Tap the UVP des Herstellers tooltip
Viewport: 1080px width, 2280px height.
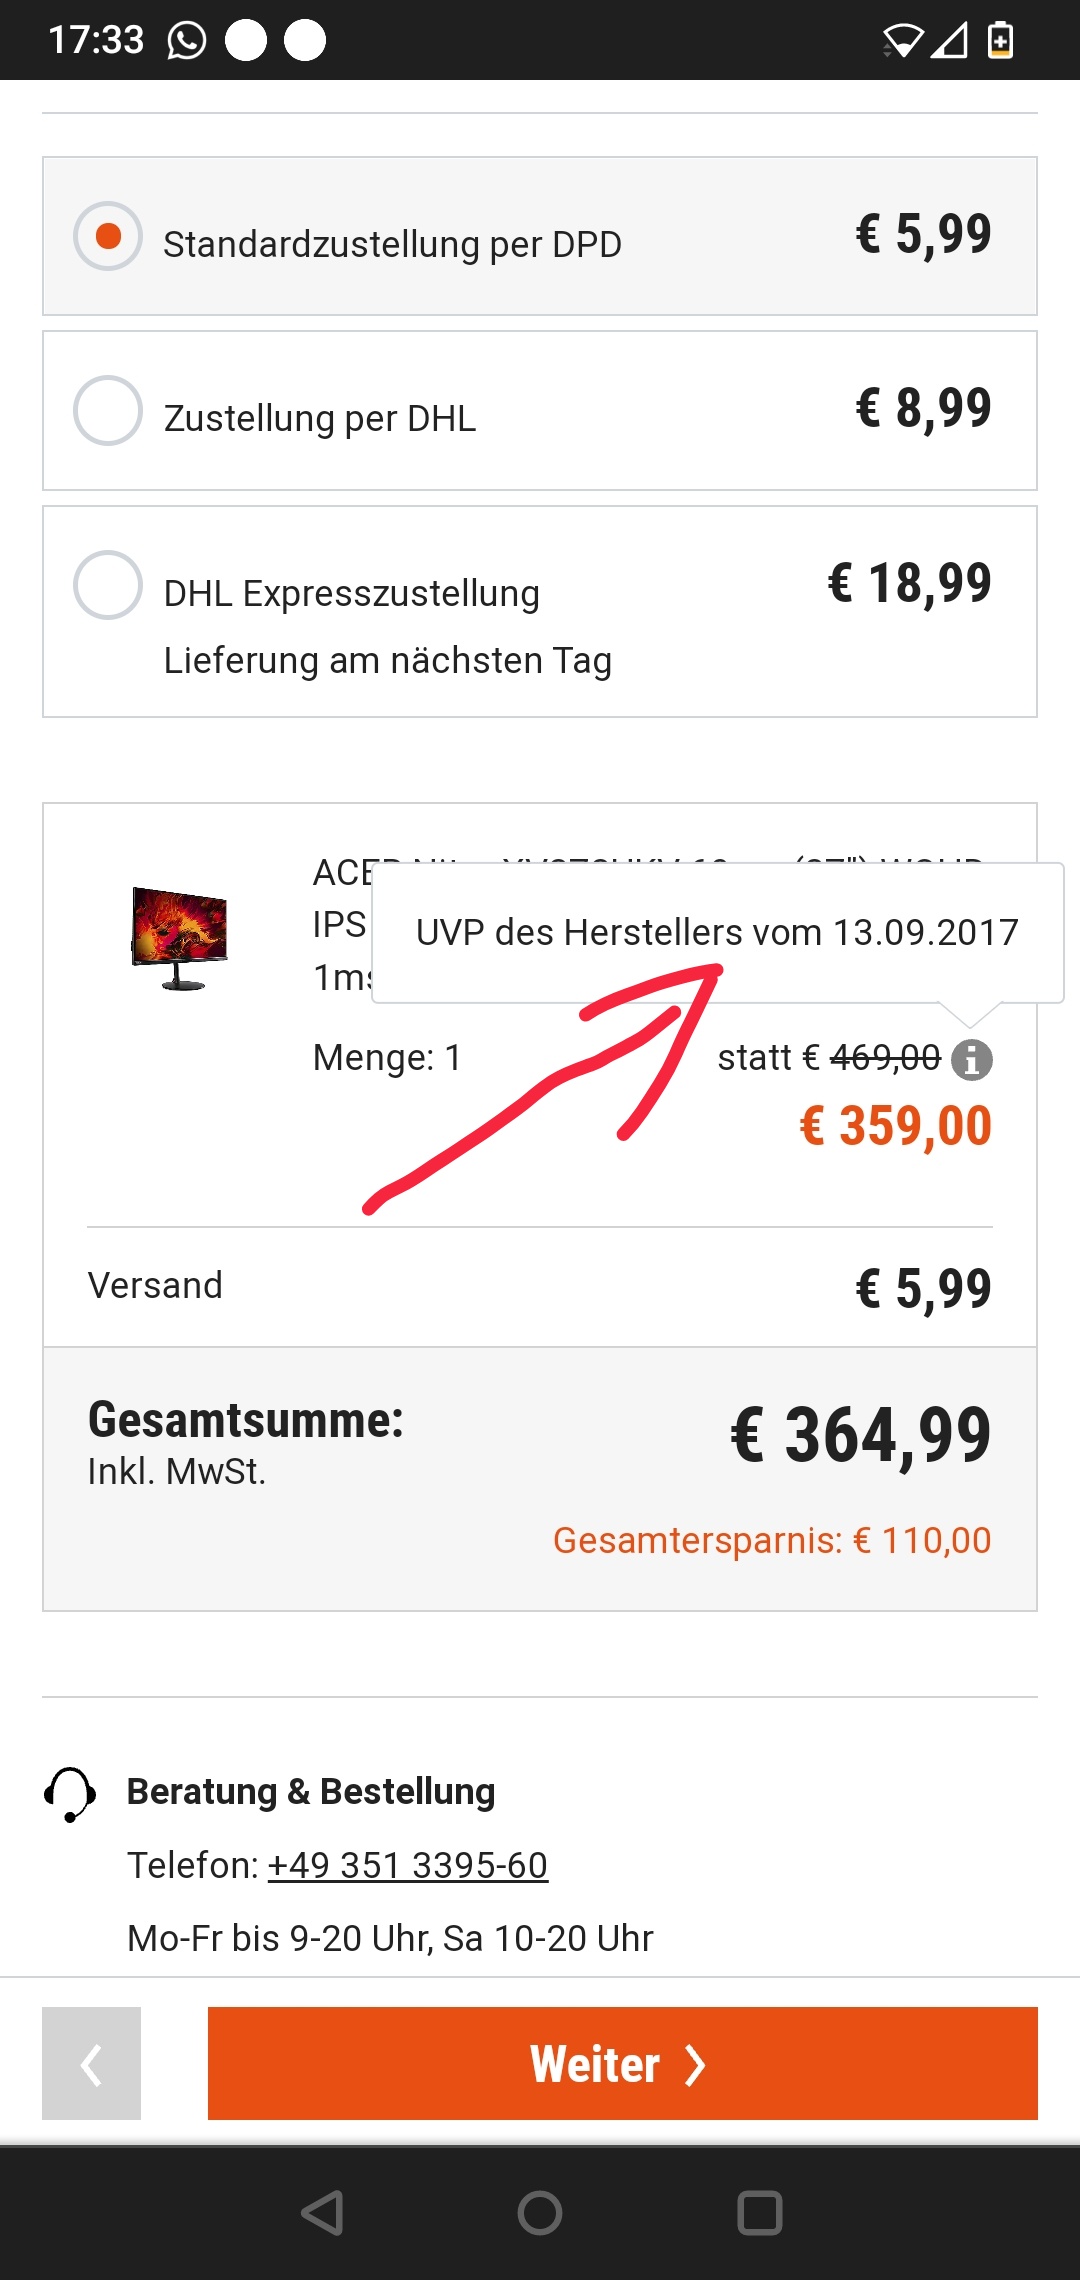pyautogui.click(x=718, y=933)
